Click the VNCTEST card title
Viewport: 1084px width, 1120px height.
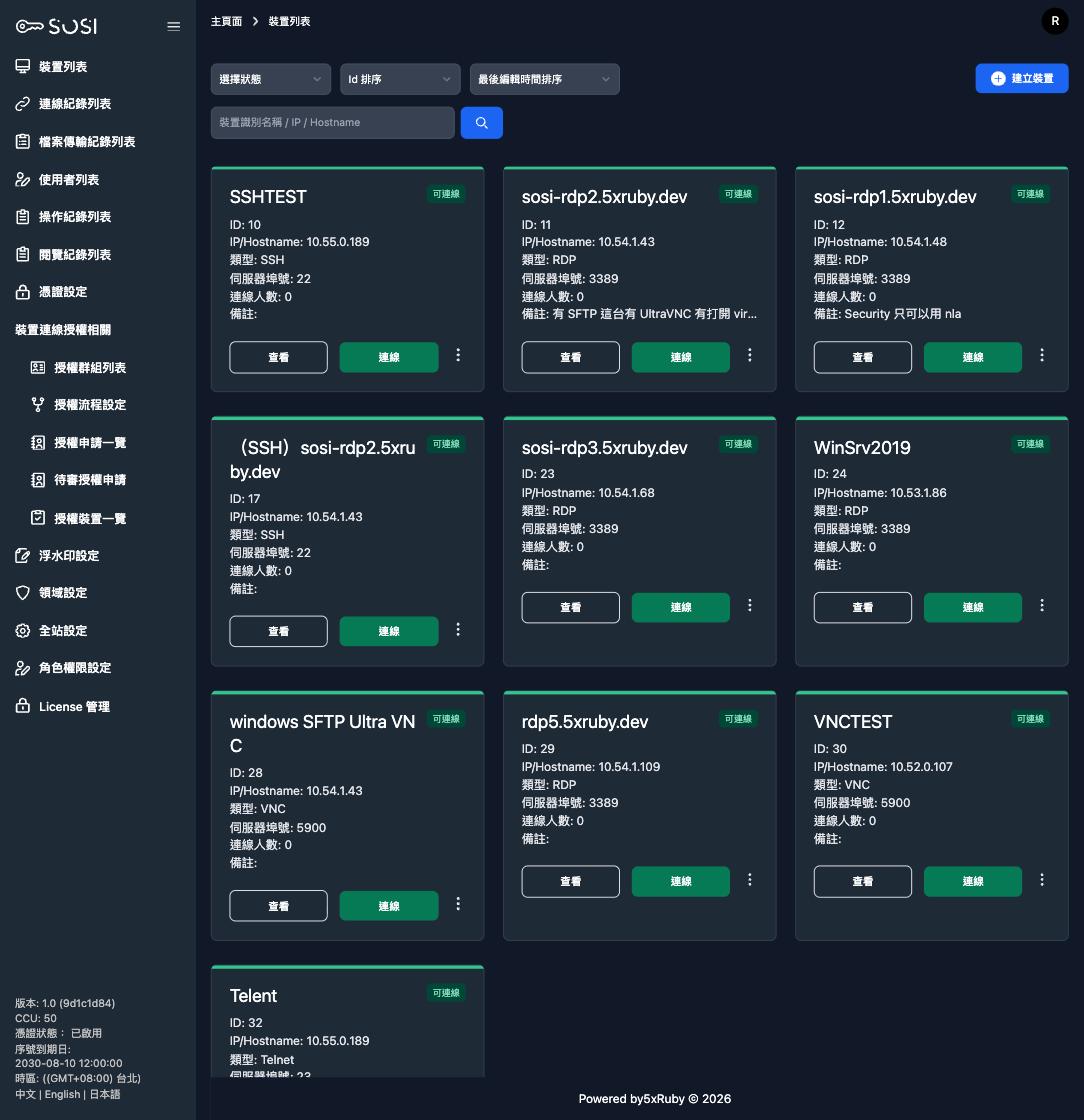(853, 722)
